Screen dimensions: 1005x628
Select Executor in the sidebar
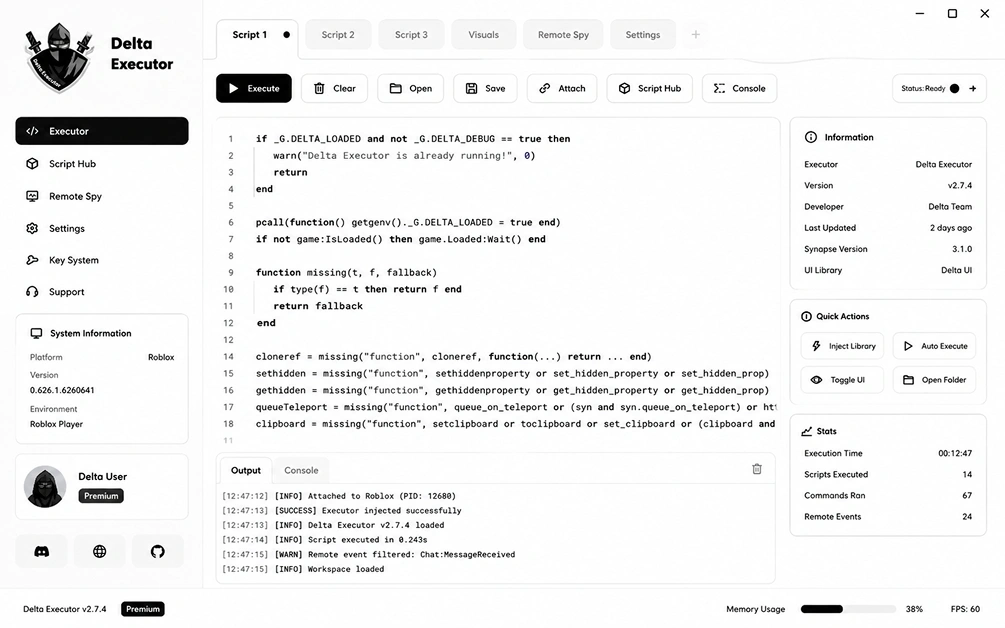(102, 131)
